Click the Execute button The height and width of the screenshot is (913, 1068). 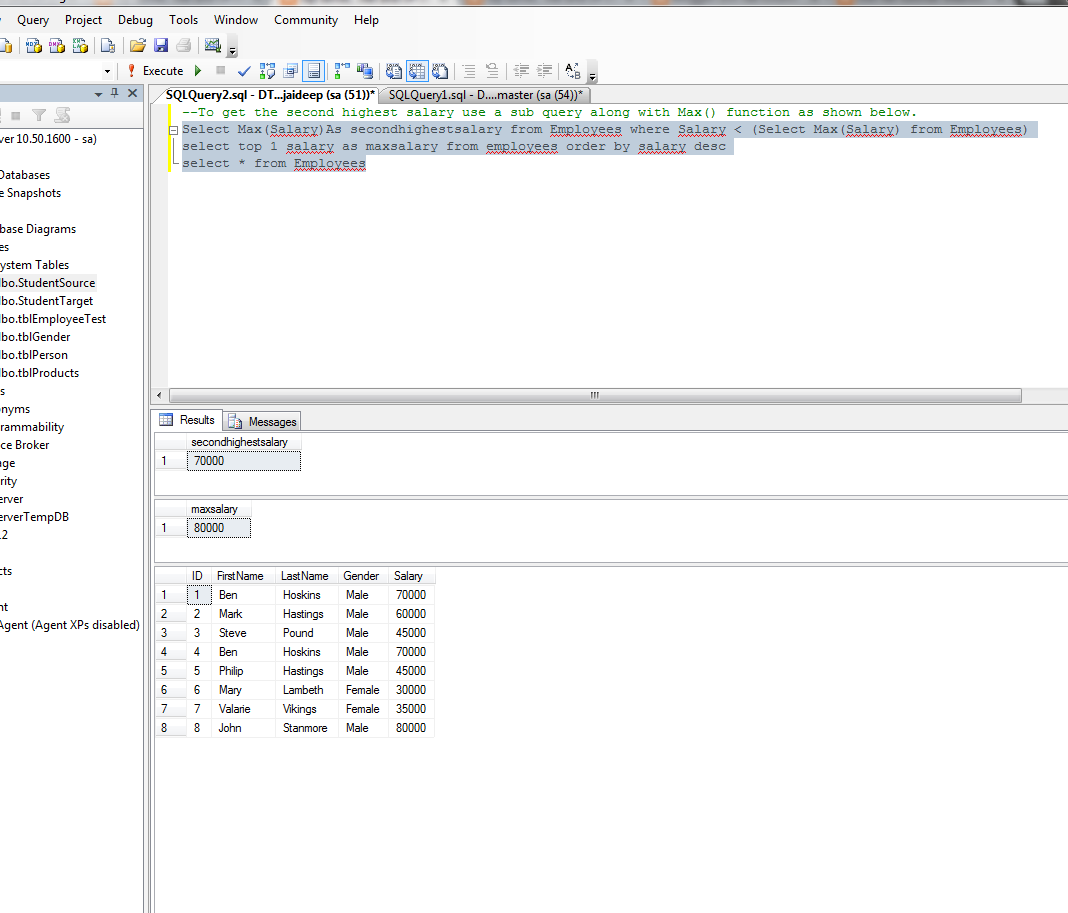tap(155, 71)
